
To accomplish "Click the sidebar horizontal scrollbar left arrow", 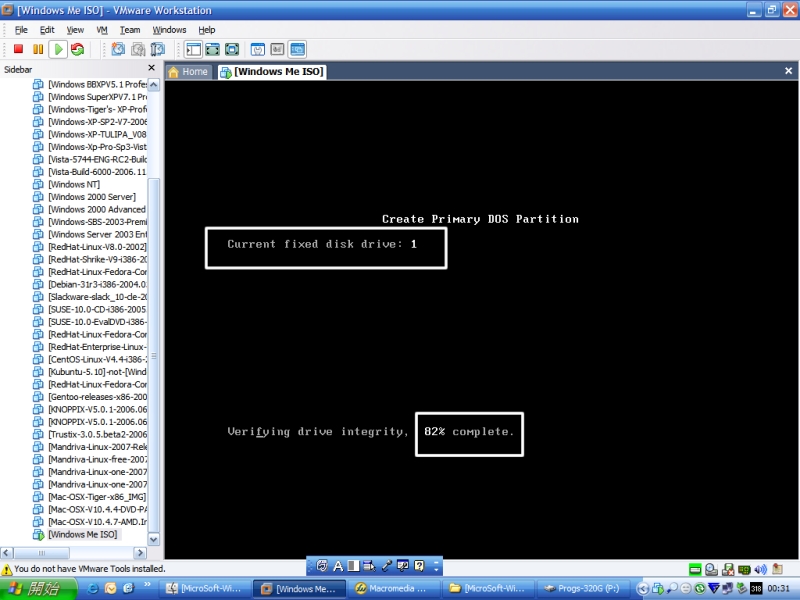I will coord(7,553).
